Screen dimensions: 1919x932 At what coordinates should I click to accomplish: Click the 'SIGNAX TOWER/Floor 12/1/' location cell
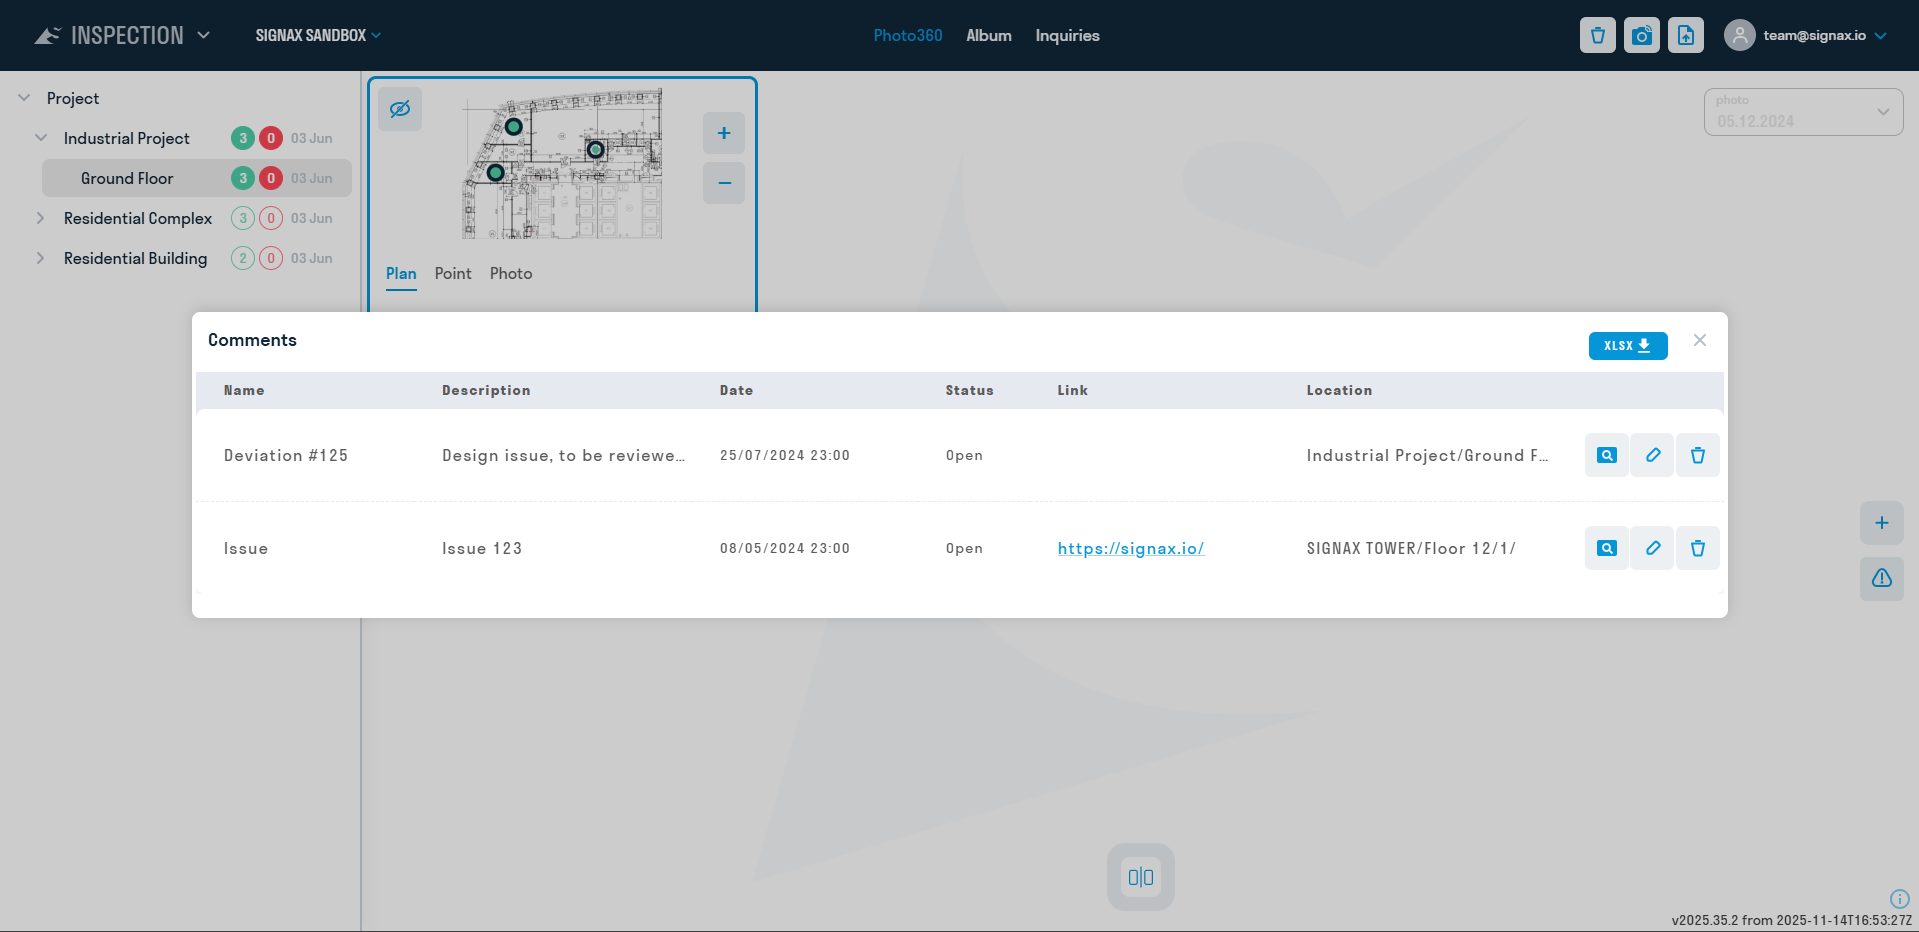1411,548
